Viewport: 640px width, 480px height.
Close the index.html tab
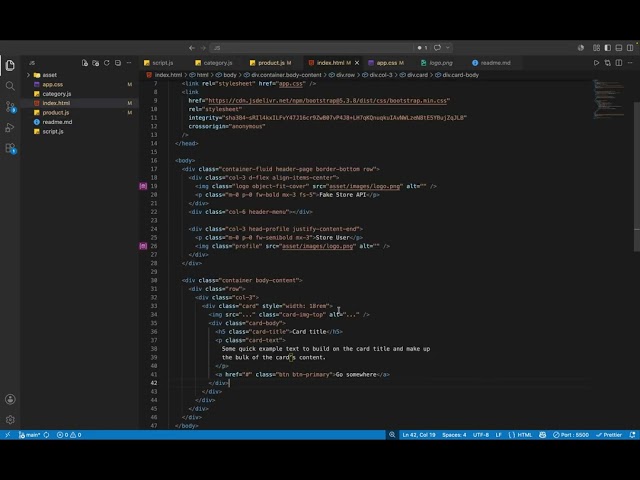click(357, 63)
